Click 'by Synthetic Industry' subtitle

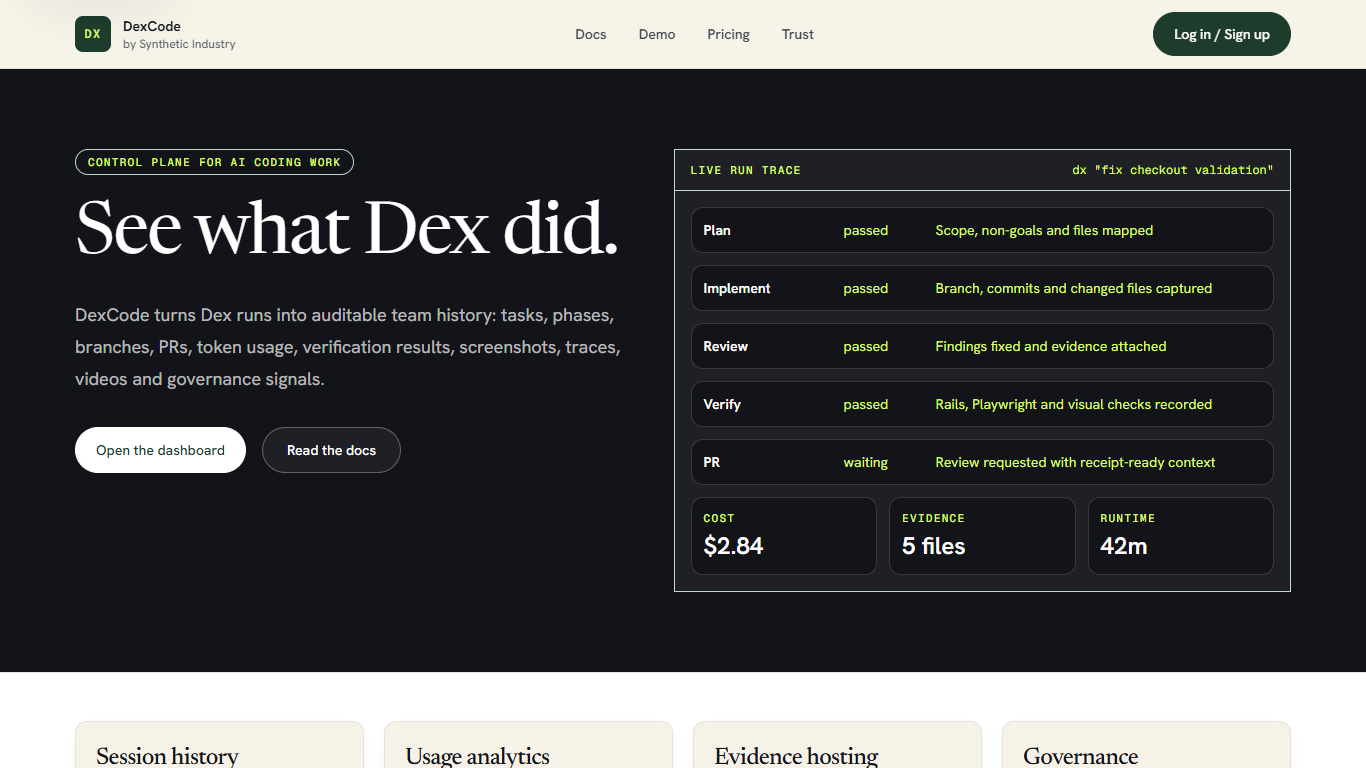[180, 44]
